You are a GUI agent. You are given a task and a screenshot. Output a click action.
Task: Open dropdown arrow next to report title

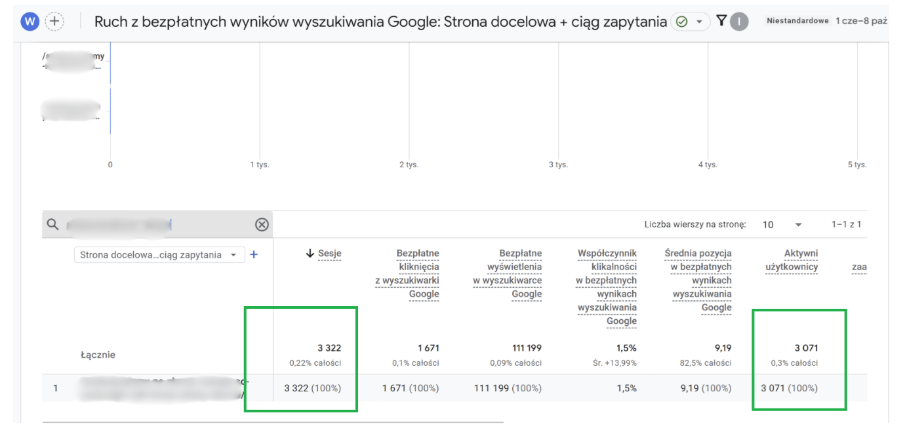tap(699, 21)
